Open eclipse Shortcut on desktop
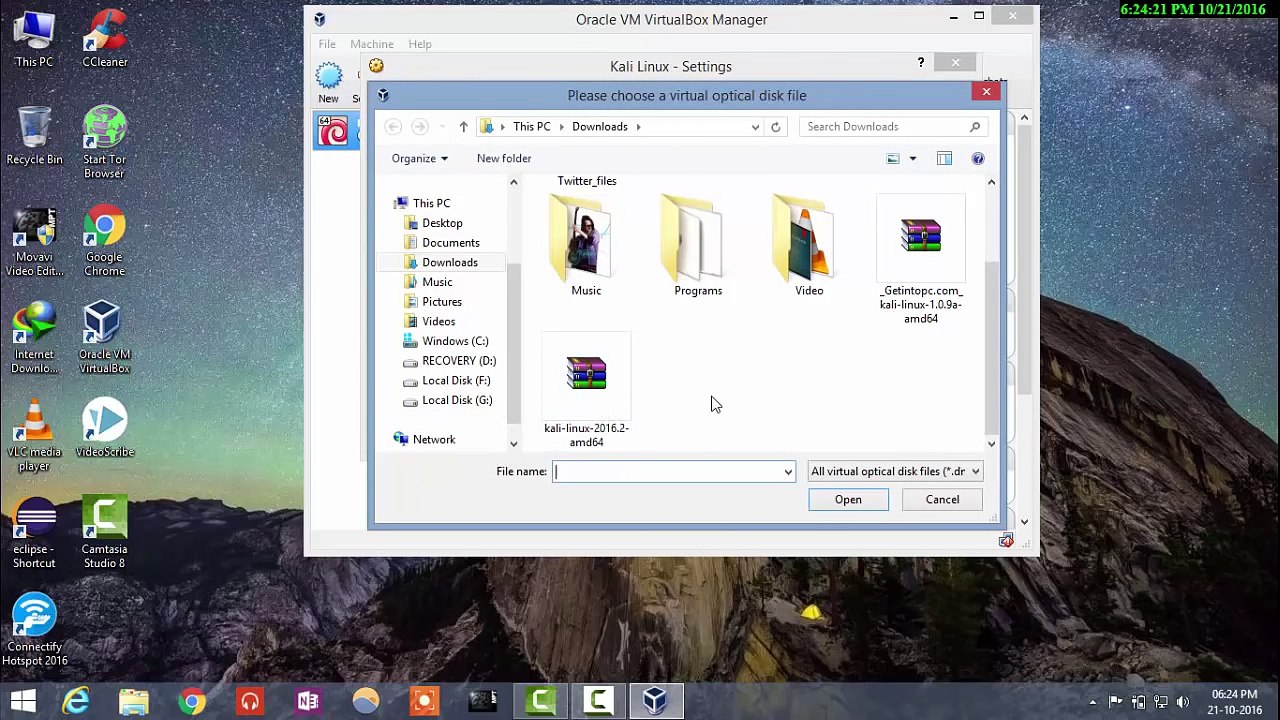1280x720 pixels. [34, 533]
